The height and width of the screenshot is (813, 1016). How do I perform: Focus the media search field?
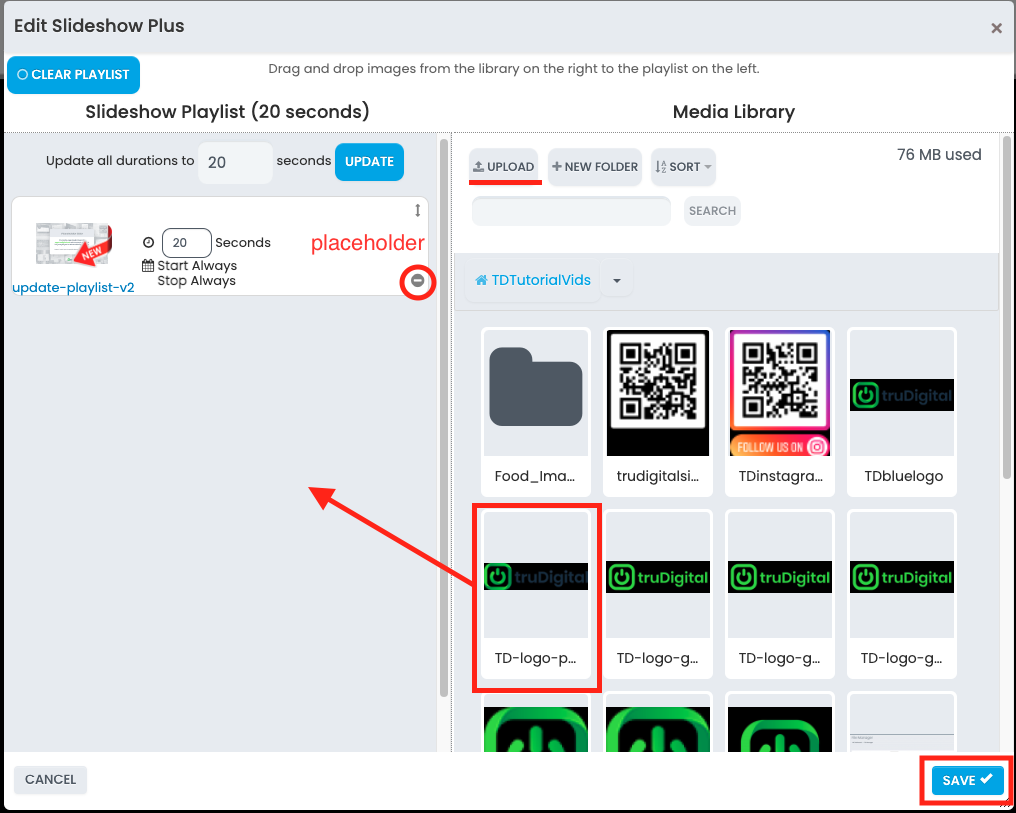(x=571, y=211)
